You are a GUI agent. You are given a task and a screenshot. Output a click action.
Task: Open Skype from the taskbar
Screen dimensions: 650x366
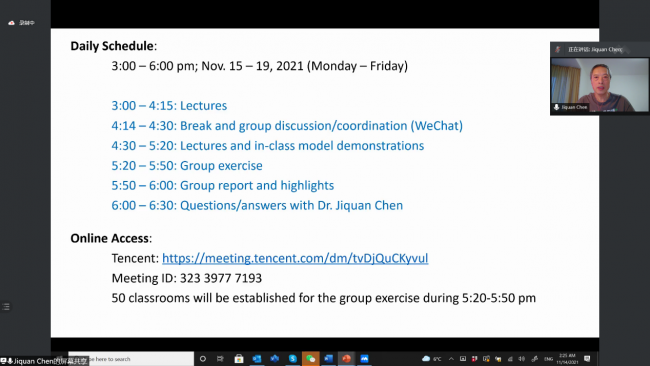coord(293,359)
